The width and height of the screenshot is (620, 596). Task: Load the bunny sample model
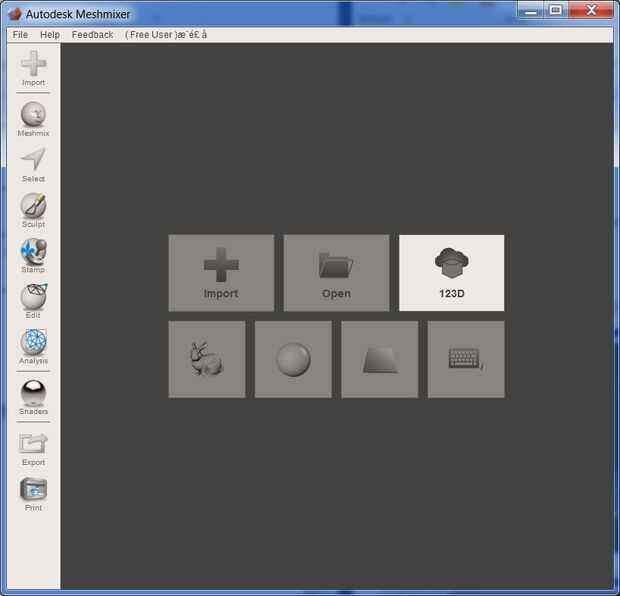[x=207, y=359]
